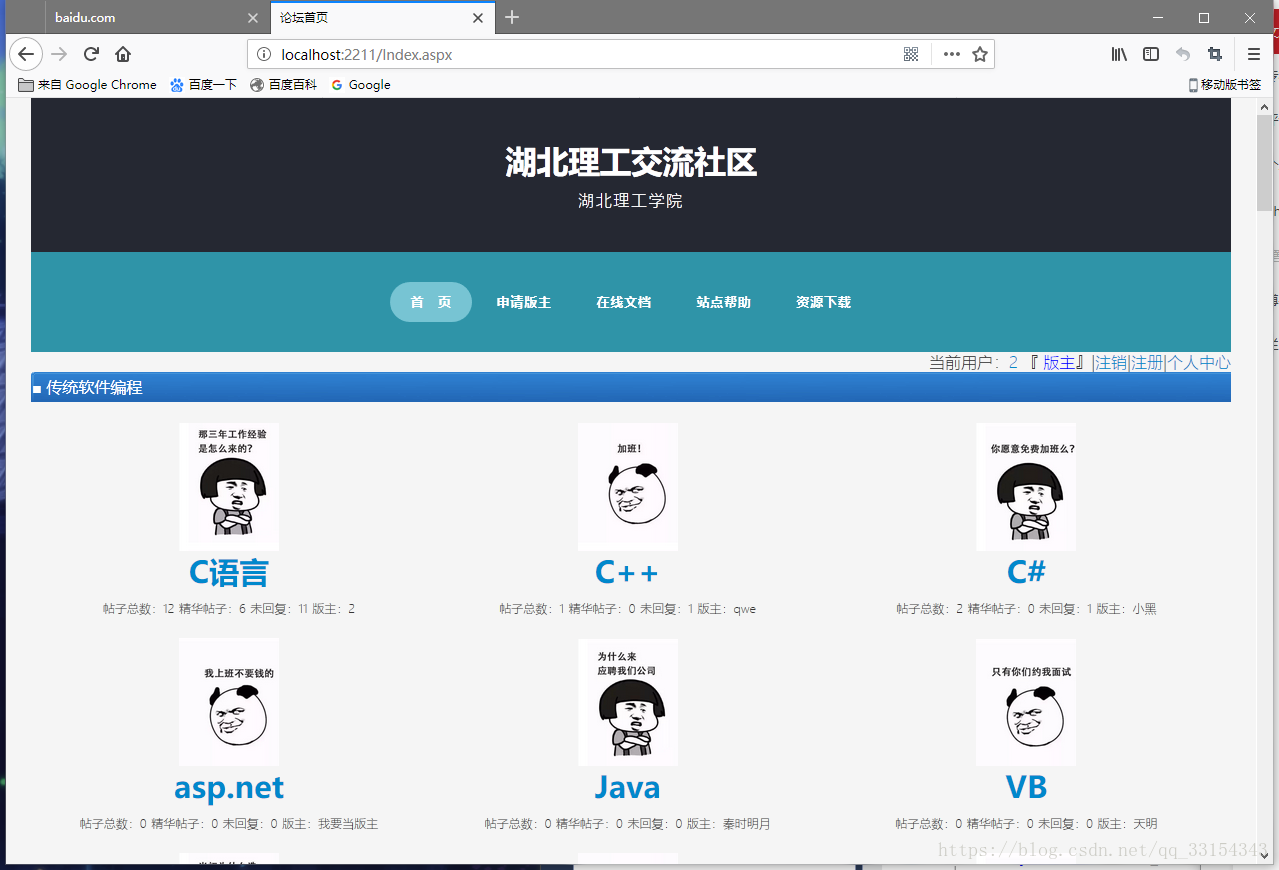Go back with the browser back arrow
Image resolution: width=1279 pixels, height=870 pixels.
[x=26, y=54]
